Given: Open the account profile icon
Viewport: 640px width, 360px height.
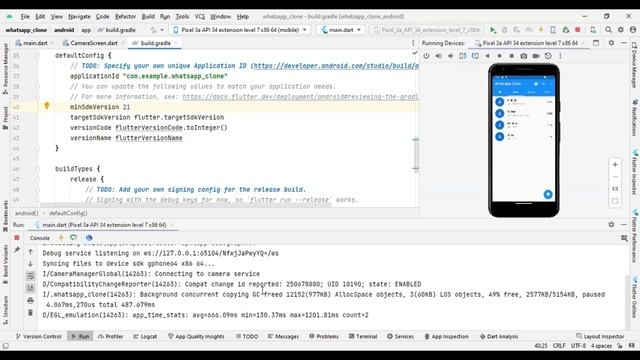Looking at the screenshot, I should (x=633, y=30).
